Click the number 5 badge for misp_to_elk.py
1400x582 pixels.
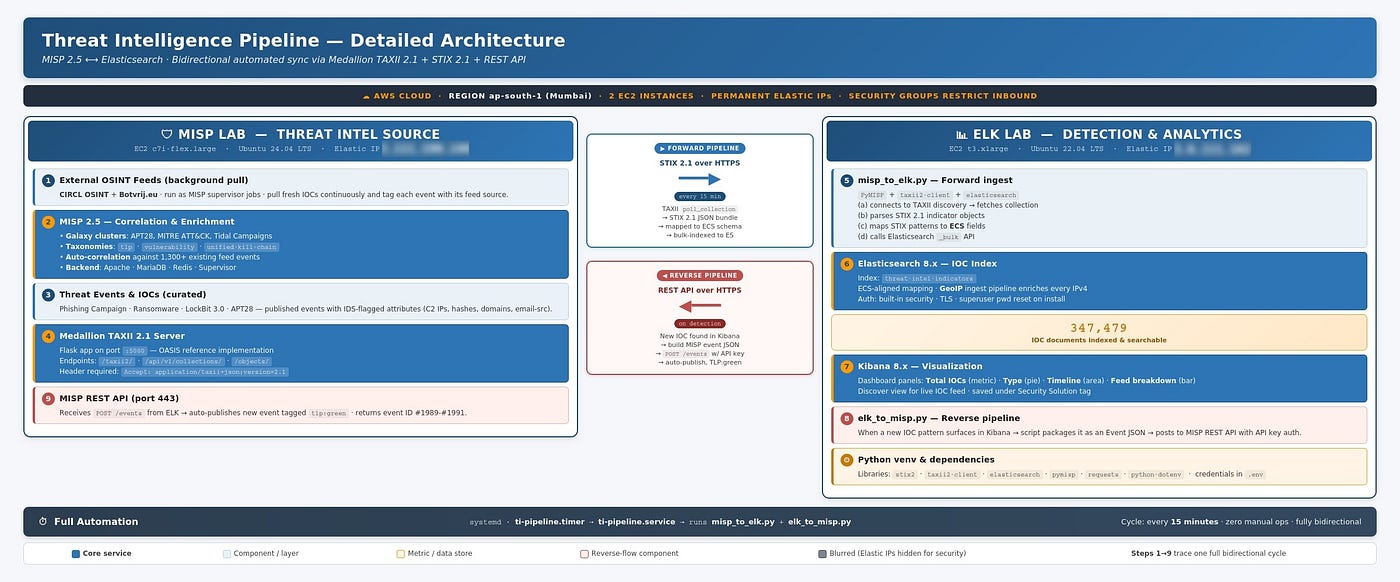click(847, 181)
